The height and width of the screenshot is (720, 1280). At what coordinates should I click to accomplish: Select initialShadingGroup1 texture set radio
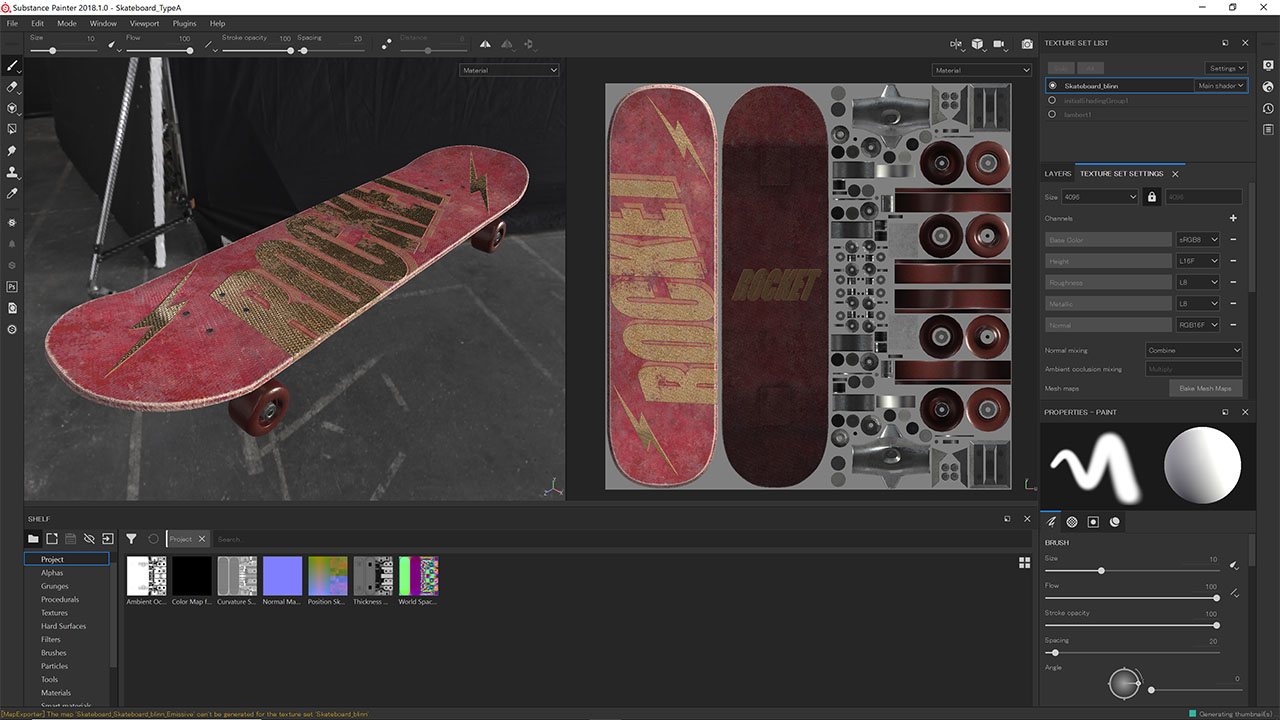tap(1052, 100)
